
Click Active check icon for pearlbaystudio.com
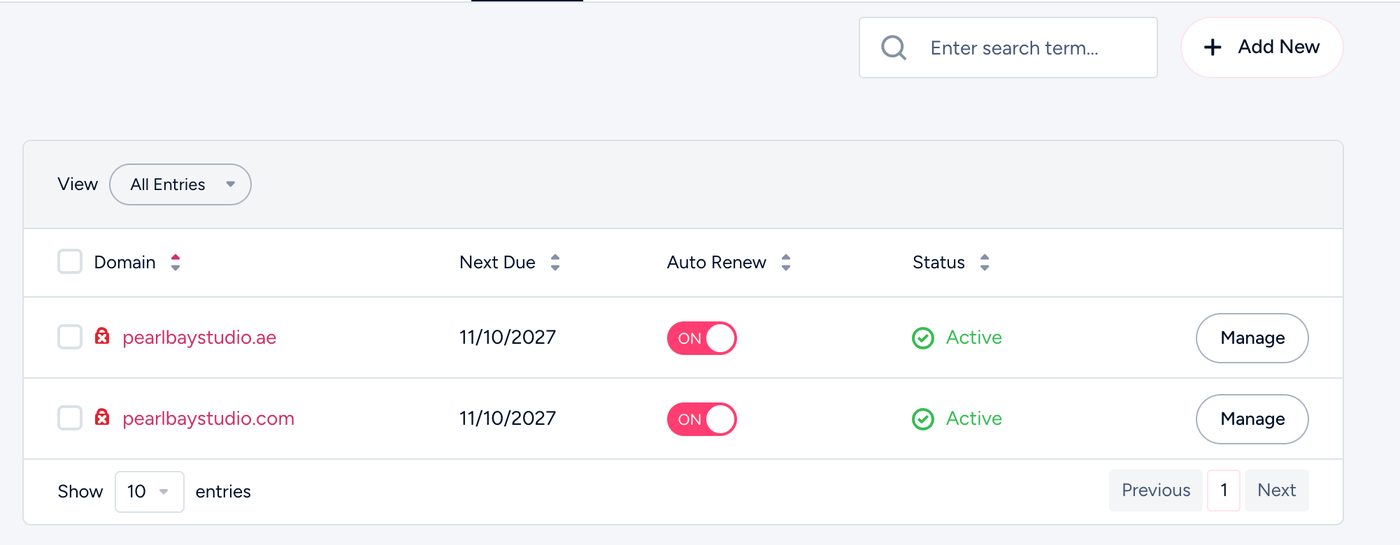[923, 419]
